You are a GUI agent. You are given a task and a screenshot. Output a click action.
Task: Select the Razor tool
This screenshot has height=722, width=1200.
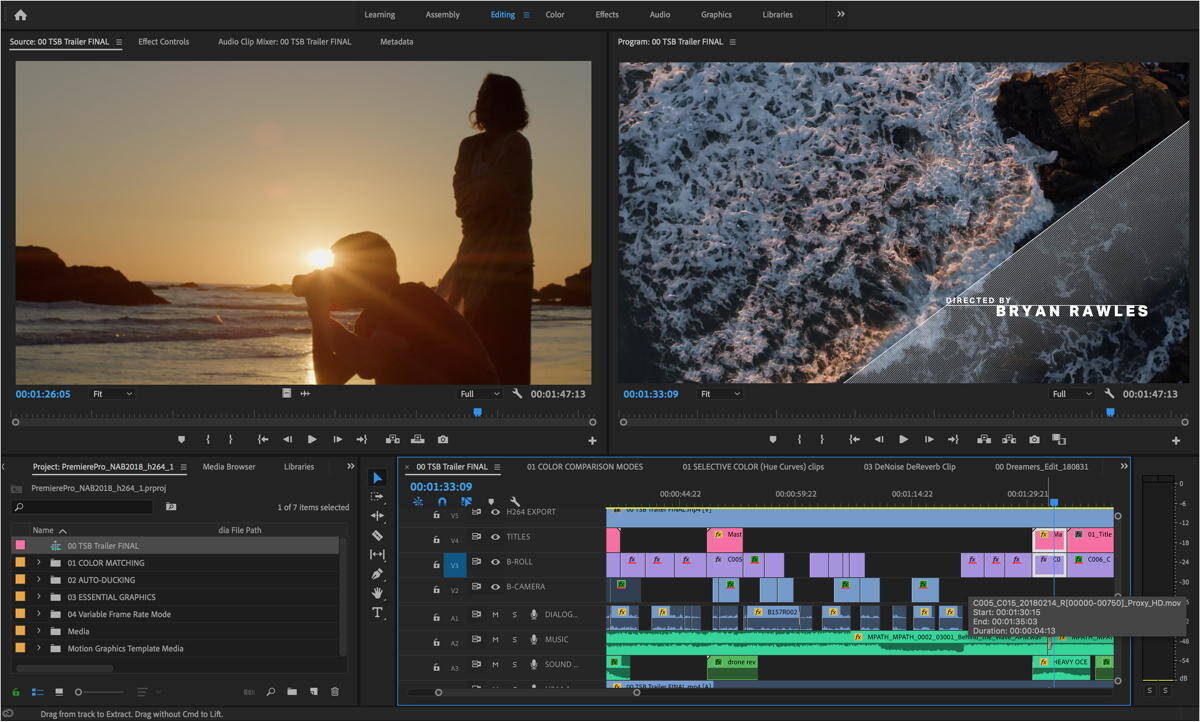[x=377, y=535]
